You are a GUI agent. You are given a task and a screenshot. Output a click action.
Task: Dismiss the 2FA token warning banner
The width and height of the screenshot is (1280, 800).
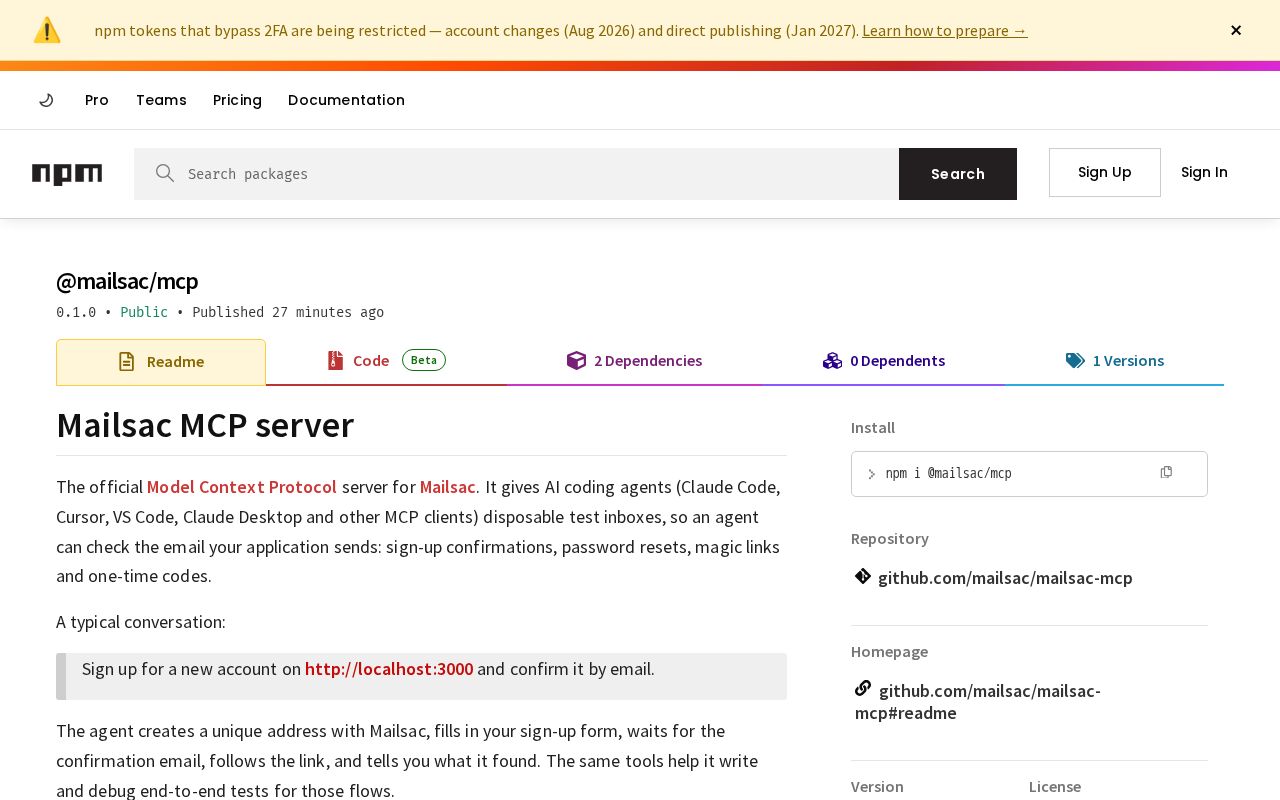point(1236,30)
